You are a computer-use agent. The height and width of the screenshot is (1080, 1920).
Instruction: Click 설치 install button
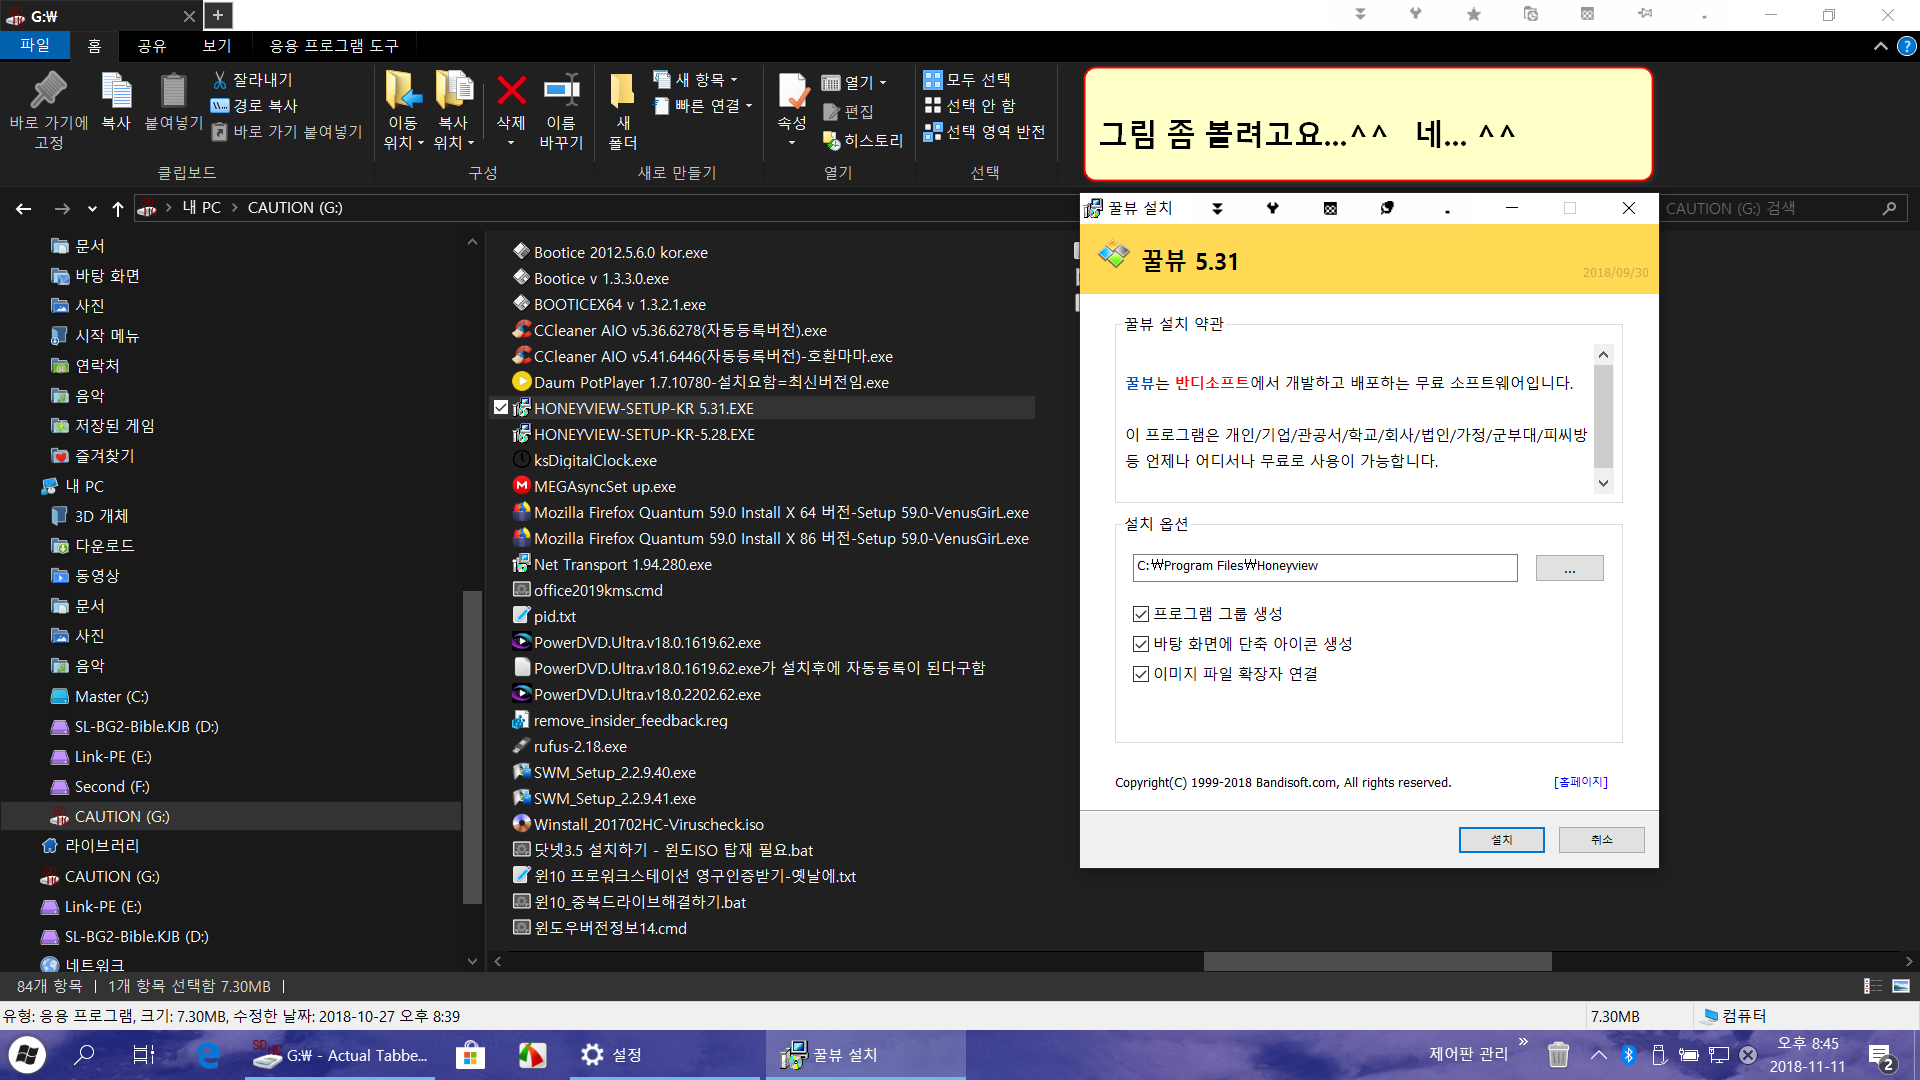point(1501,840)
